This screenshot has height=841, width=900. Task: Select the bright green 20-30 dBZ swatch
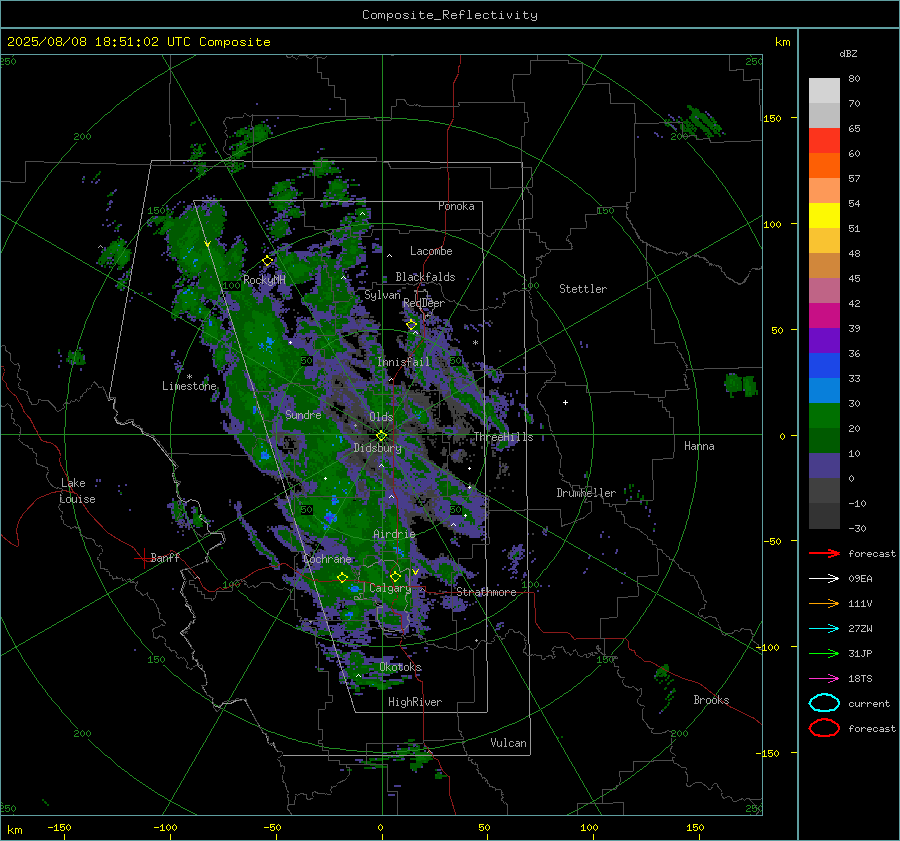(x=824, y=416)
